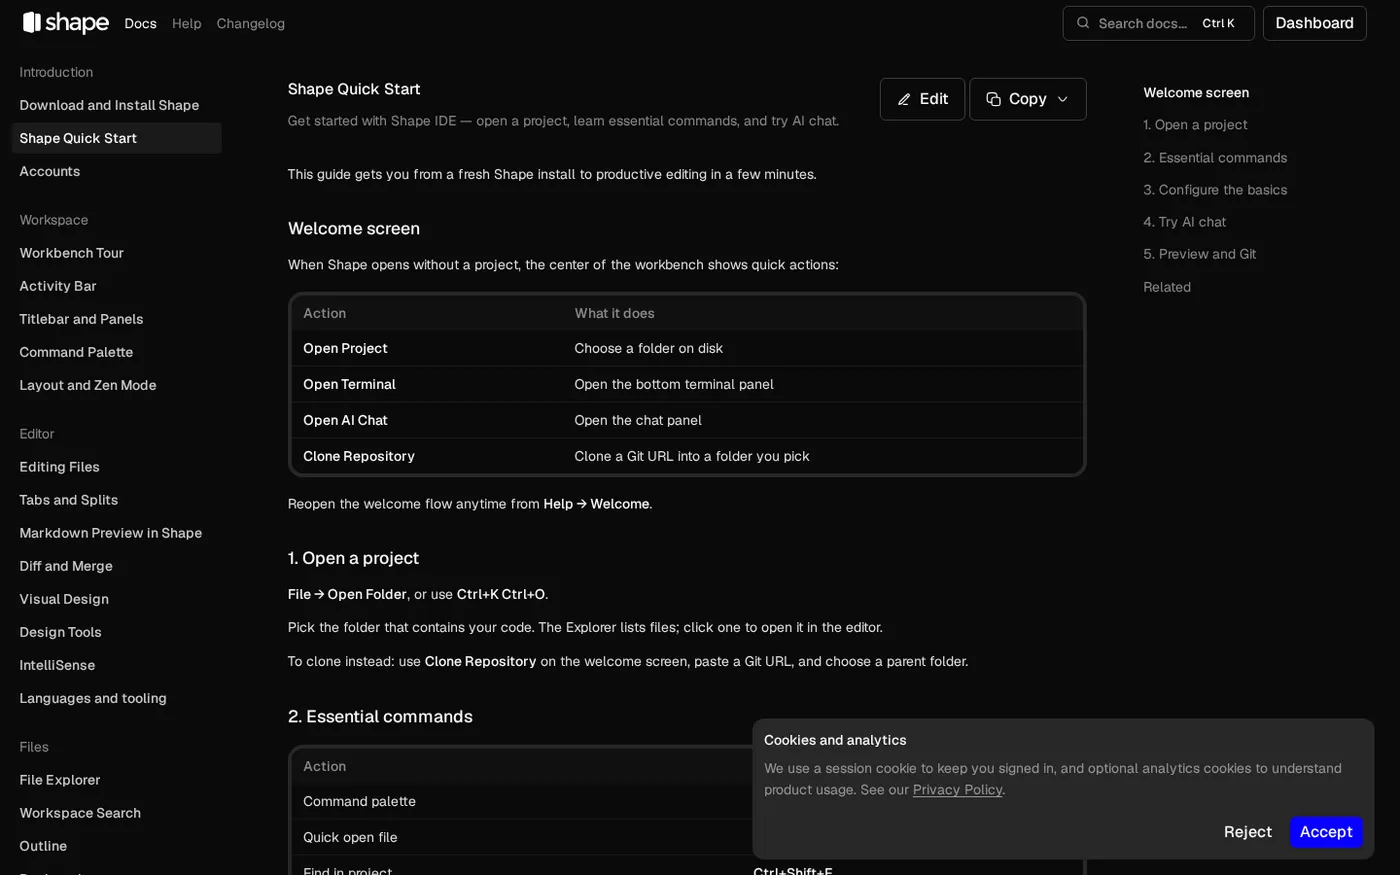Open File Explorer docs page
1400x875 pixels.
[x=116, y=780]
